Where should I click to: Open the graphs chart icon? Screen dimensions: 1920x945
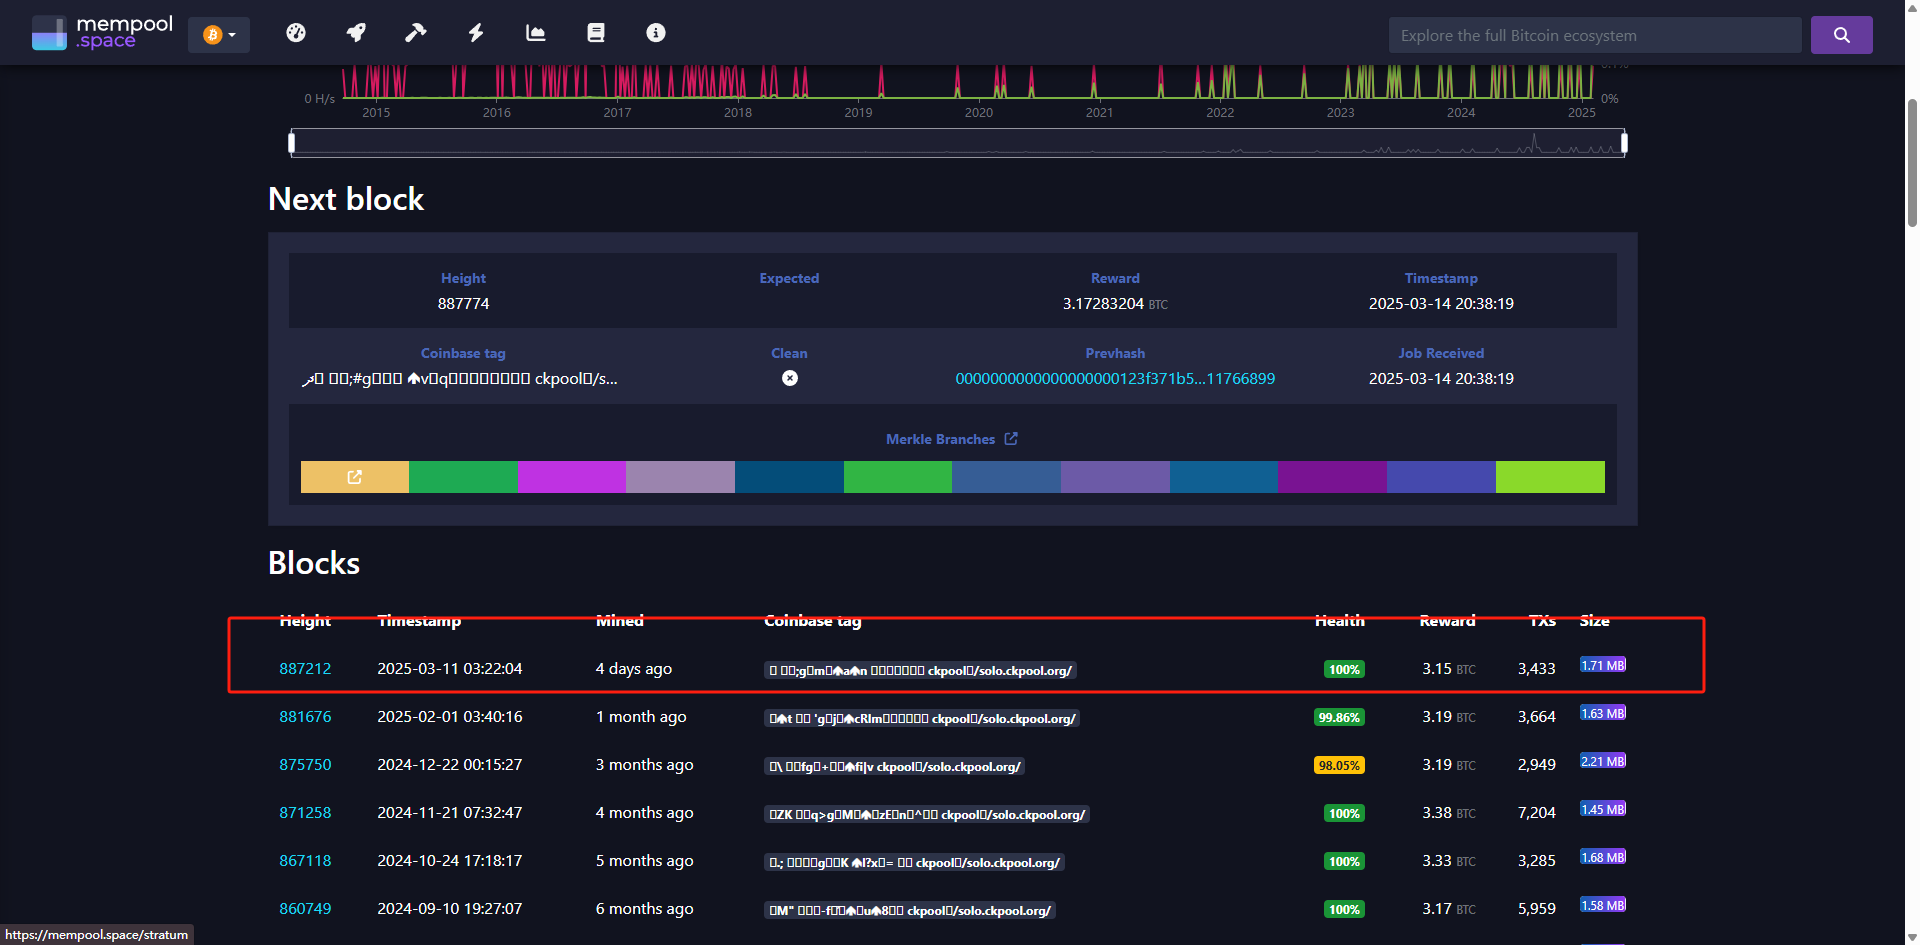click(x=536, y=33)
